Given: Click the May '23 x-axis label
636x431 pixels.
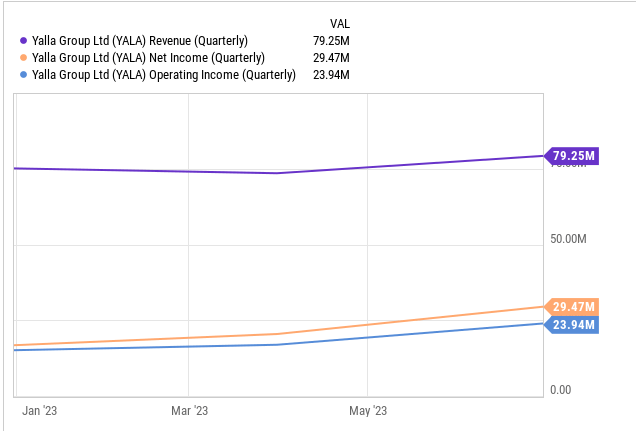Looking at the screenshot, I should pyautogui.click(x=367, y=411).
